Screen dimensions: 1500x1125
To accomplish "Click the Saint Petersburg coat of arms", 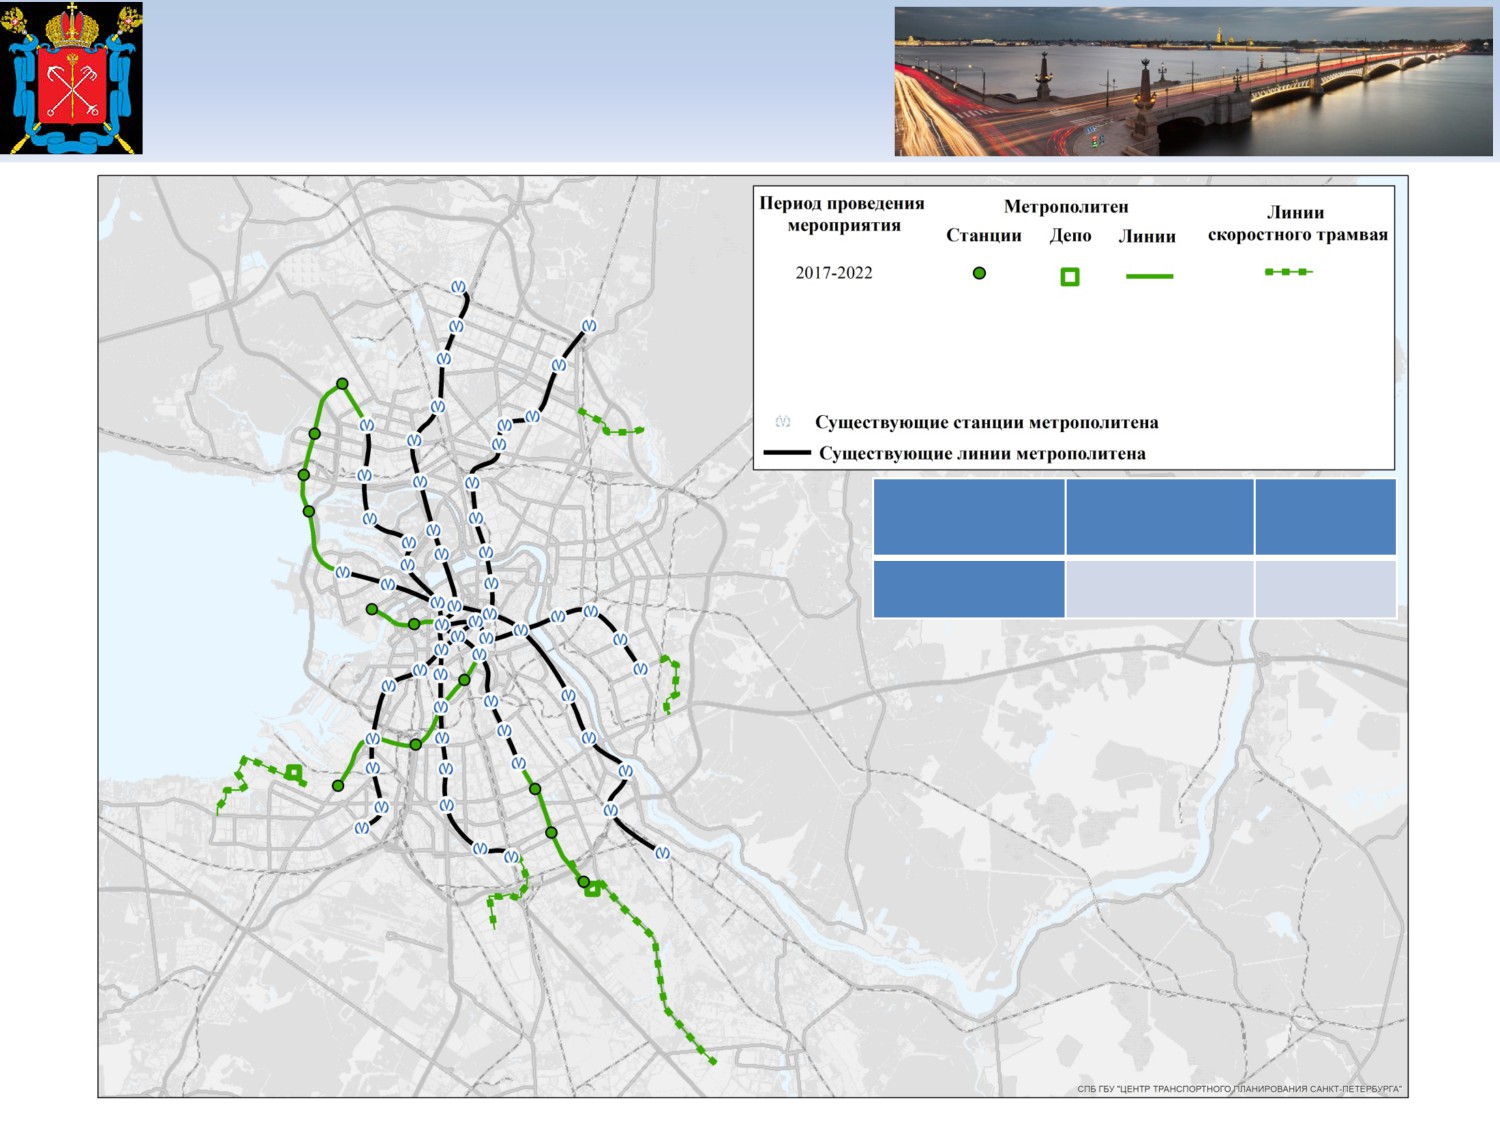I will [72, 78].
